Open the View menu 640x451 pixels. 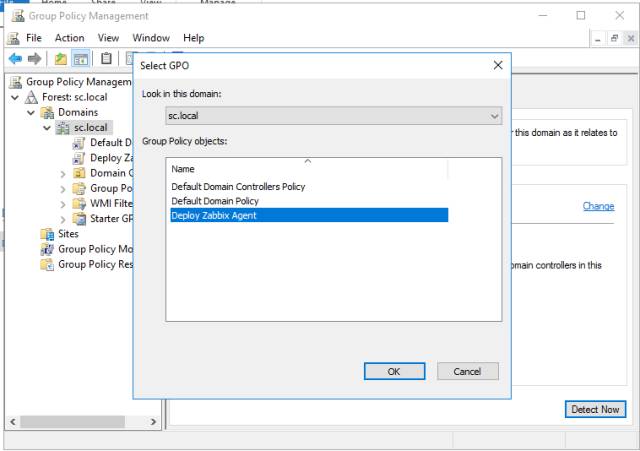click(x=108, y=38)
